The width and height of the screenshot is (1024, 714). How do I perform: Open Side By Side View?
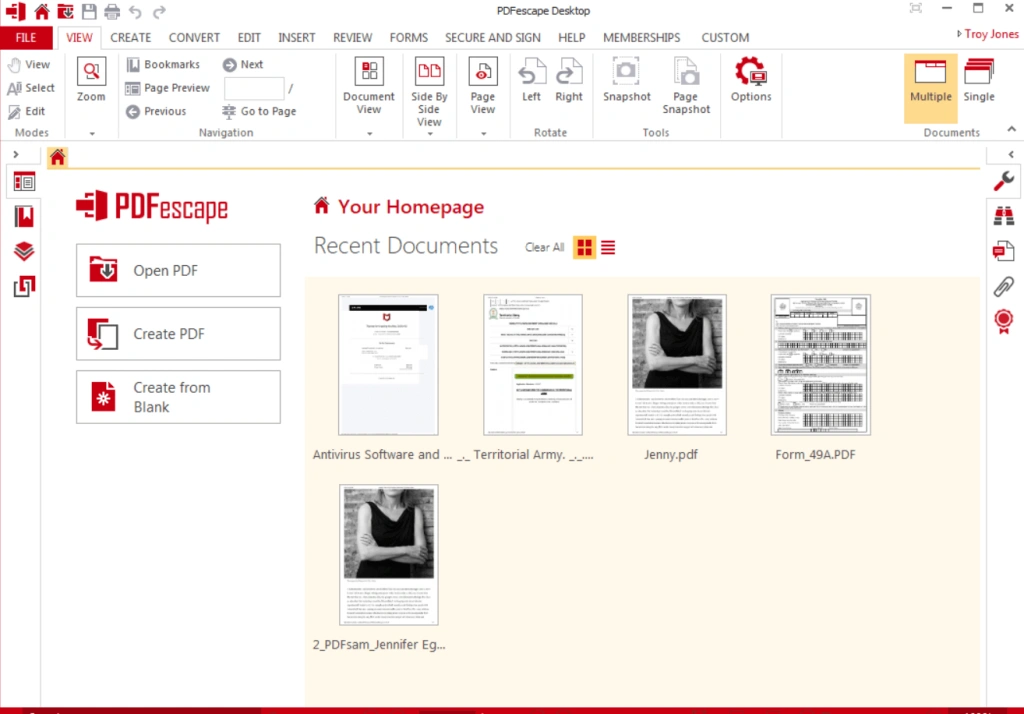429,91
